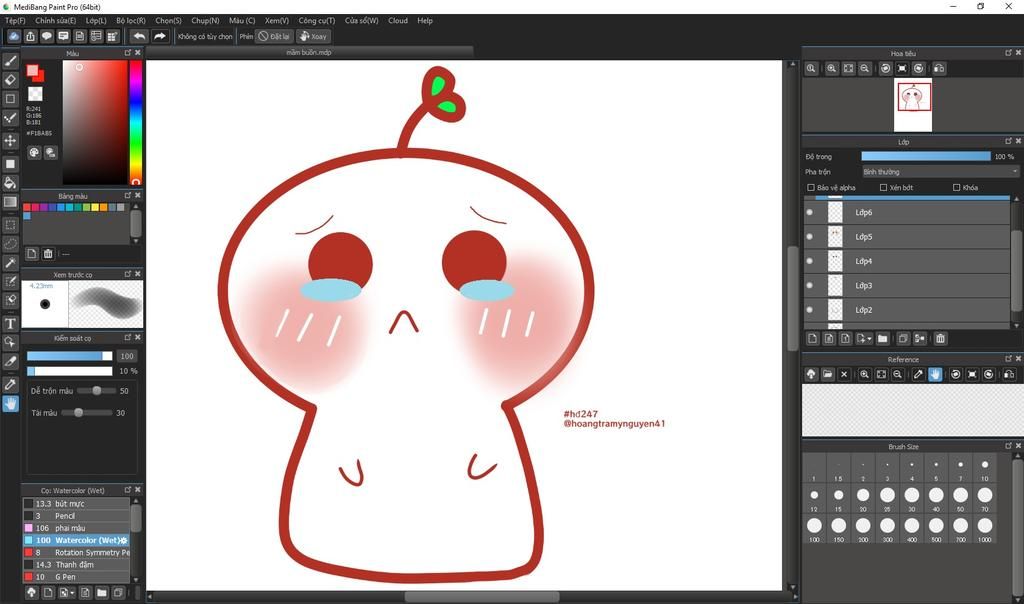Click the Undo arrow in toolbar
The image size is (1024, 604).
pos(139,37)
